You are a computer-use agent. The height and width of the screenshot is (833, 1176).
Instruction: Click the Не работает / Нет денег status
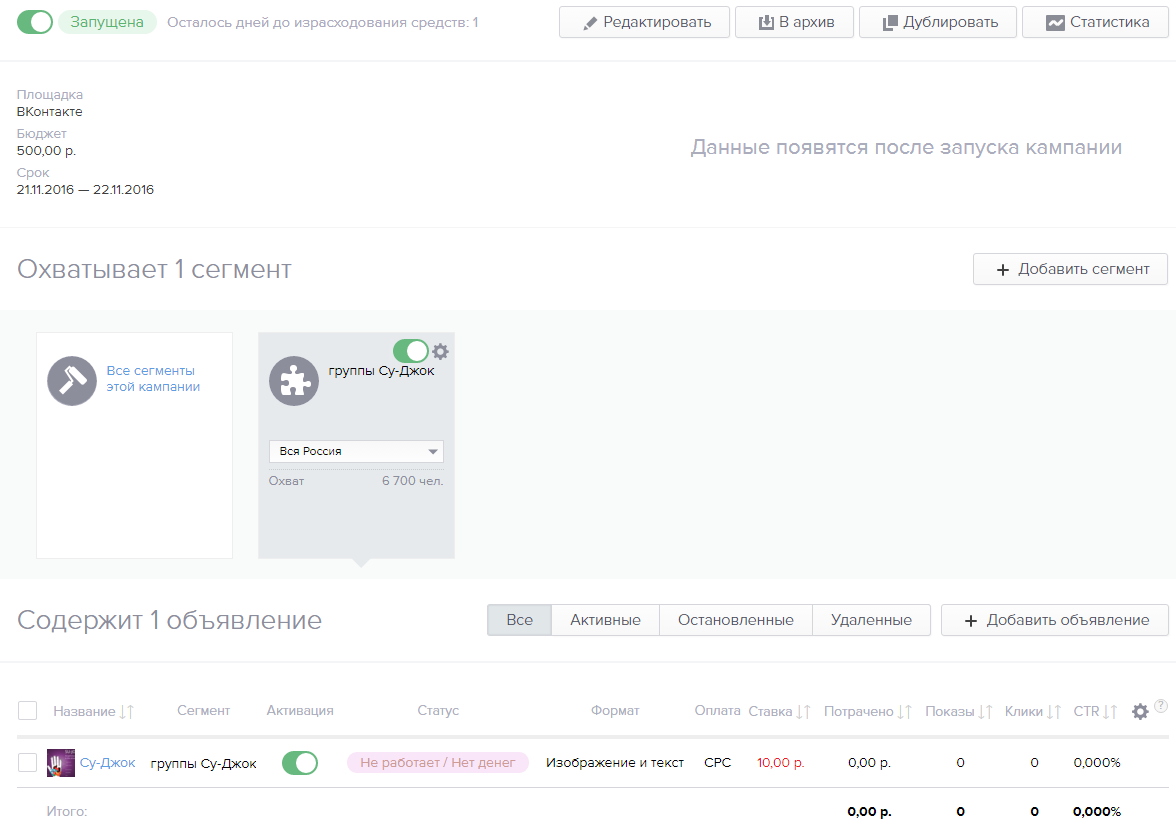438,763
